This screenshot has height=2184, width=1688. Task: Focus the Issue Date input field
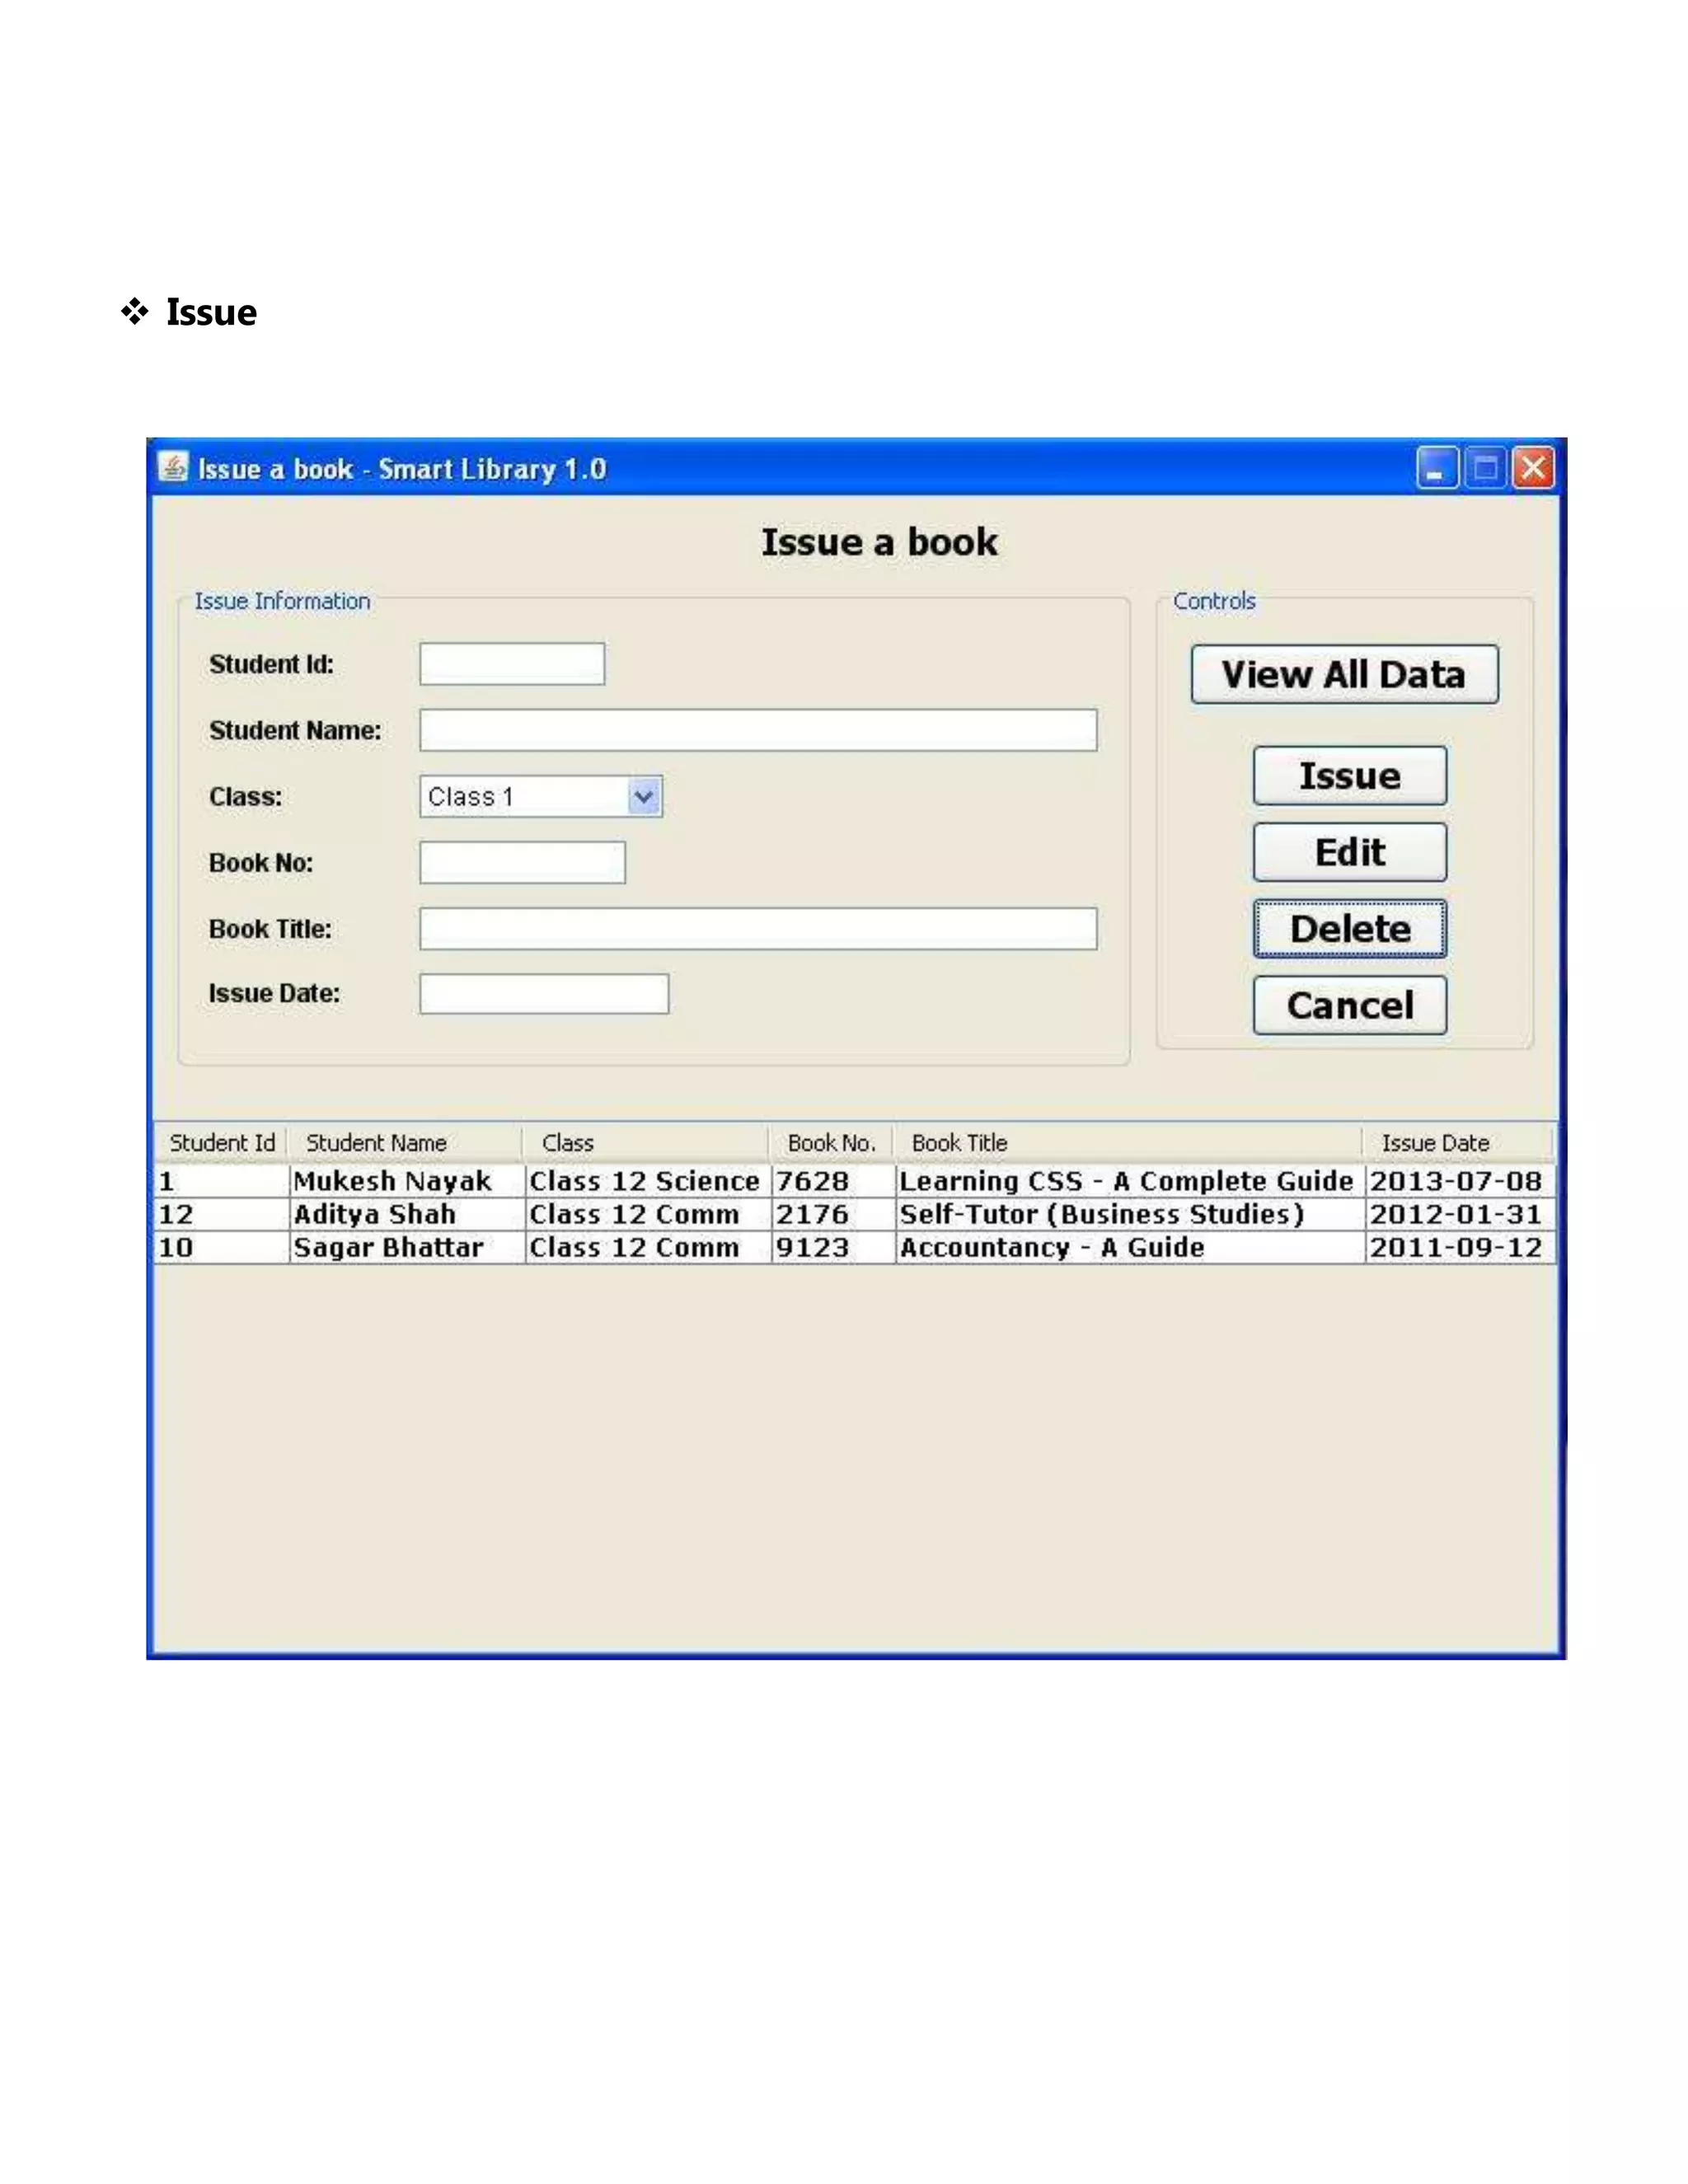[x=544, y=994]
